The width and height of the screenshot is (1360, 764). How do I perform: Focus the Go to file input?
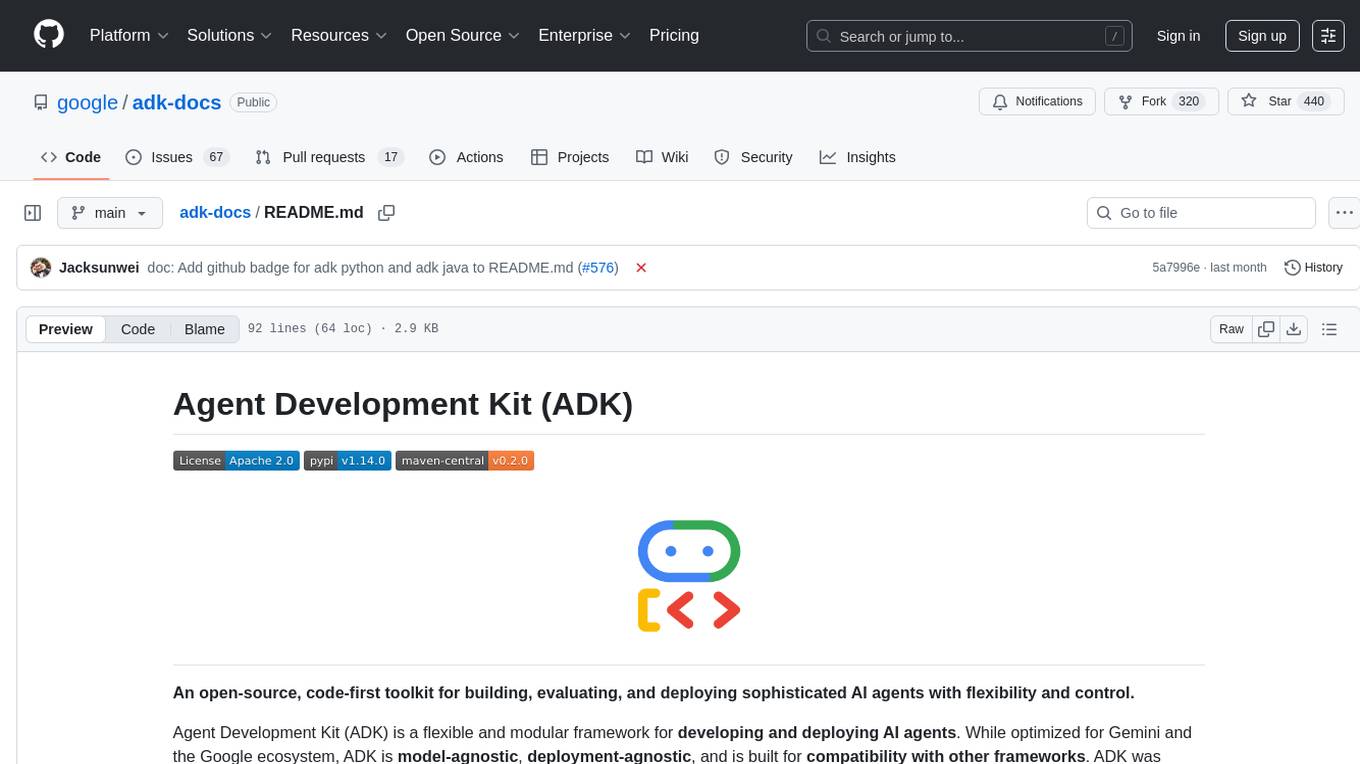(1201, 213)
